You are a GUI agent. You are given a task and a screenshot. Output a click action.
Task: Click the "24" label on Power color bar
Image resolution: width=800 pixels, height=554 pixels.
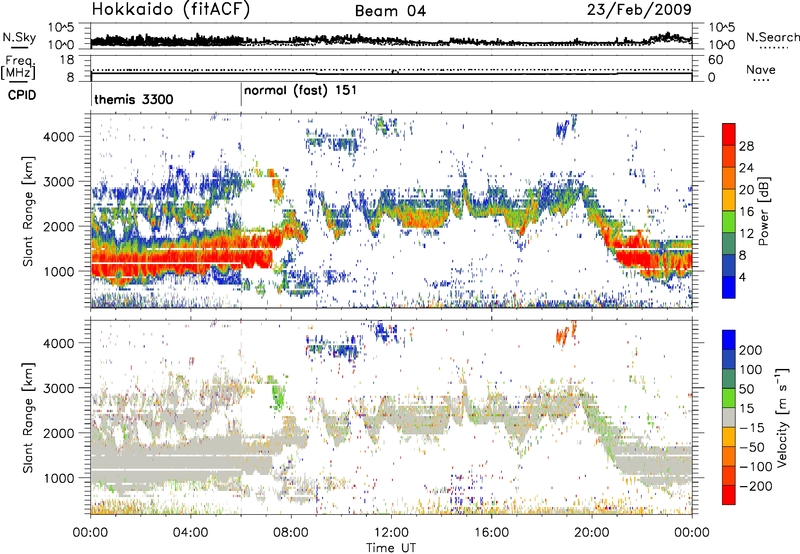(x=746, y=168)
